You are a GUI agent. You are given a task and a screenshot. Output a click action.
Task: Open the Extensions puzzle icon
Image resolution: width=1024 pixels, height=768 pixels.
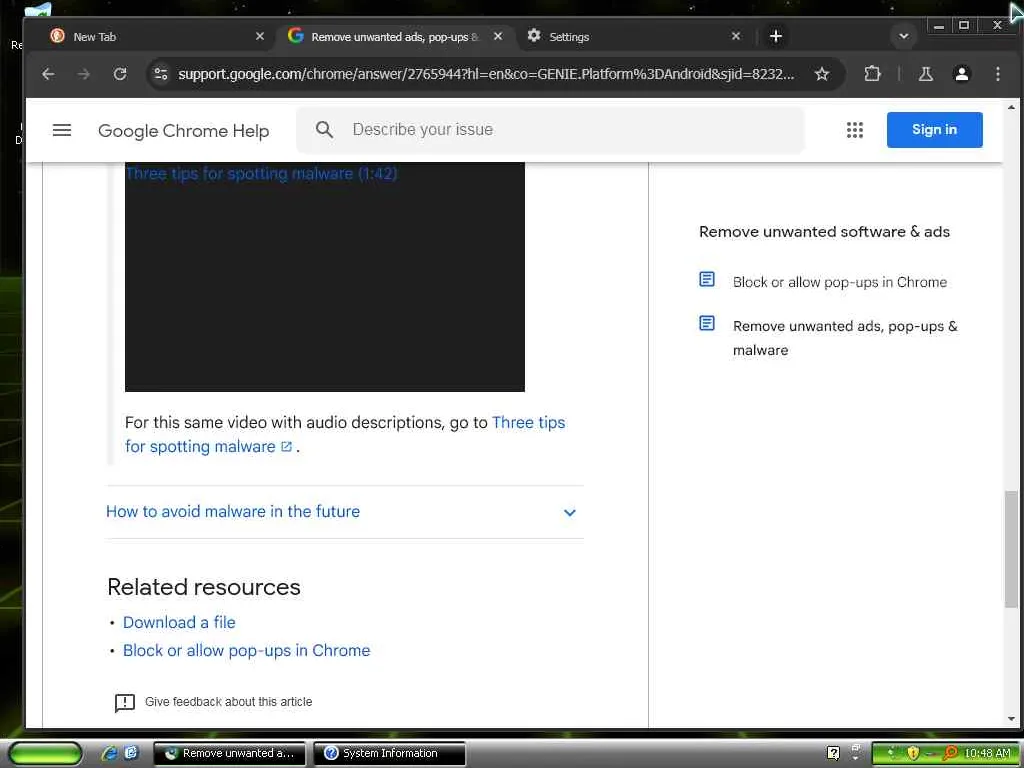[872, 74]
